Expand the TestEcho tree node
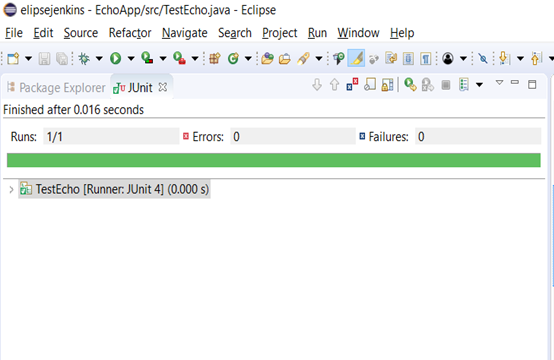 point(11,190)
